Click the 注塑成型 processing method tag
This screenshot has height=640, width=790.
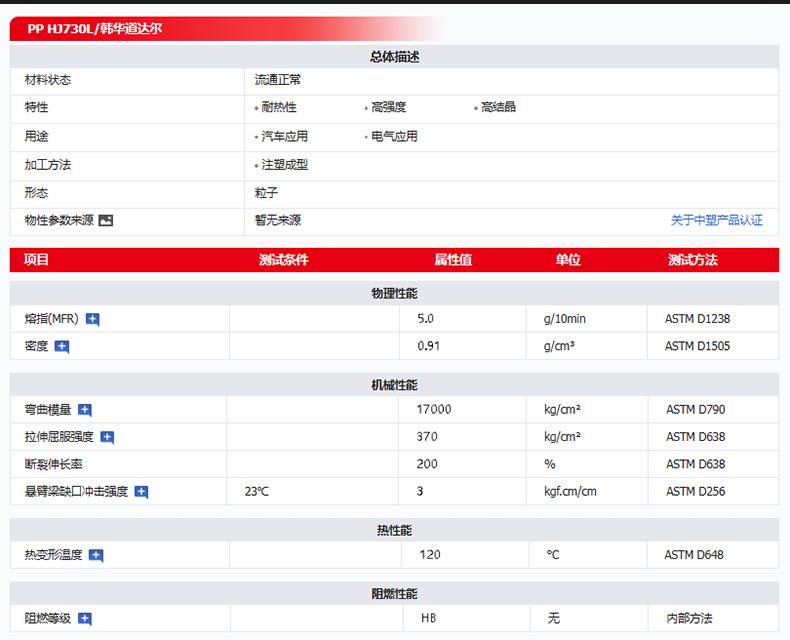click(x=284, y=165)
